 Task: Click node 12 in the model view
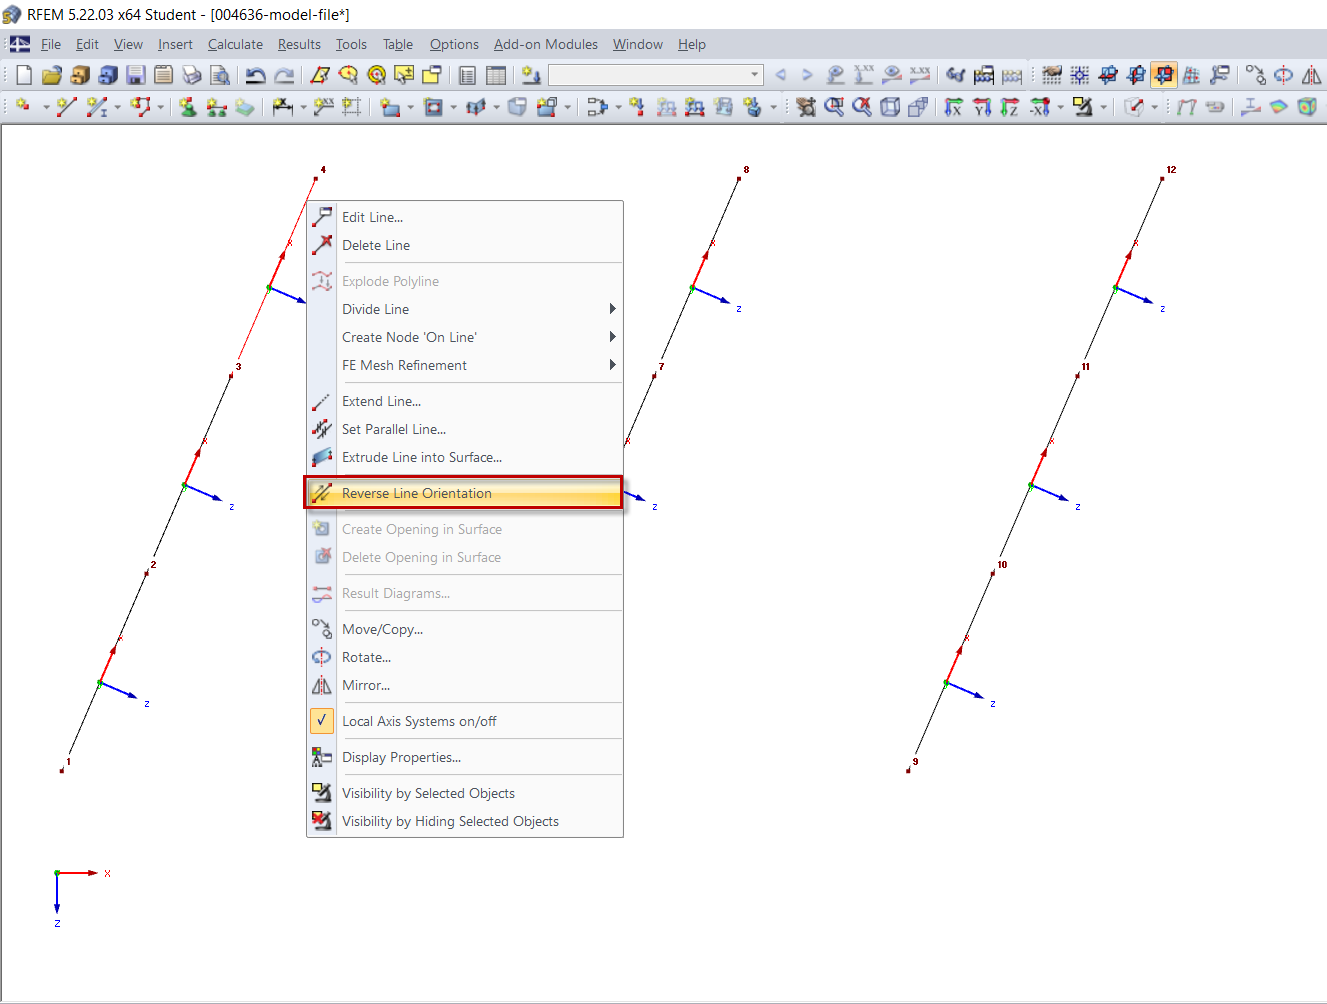pyautogui.click(x=1162, y=178)
